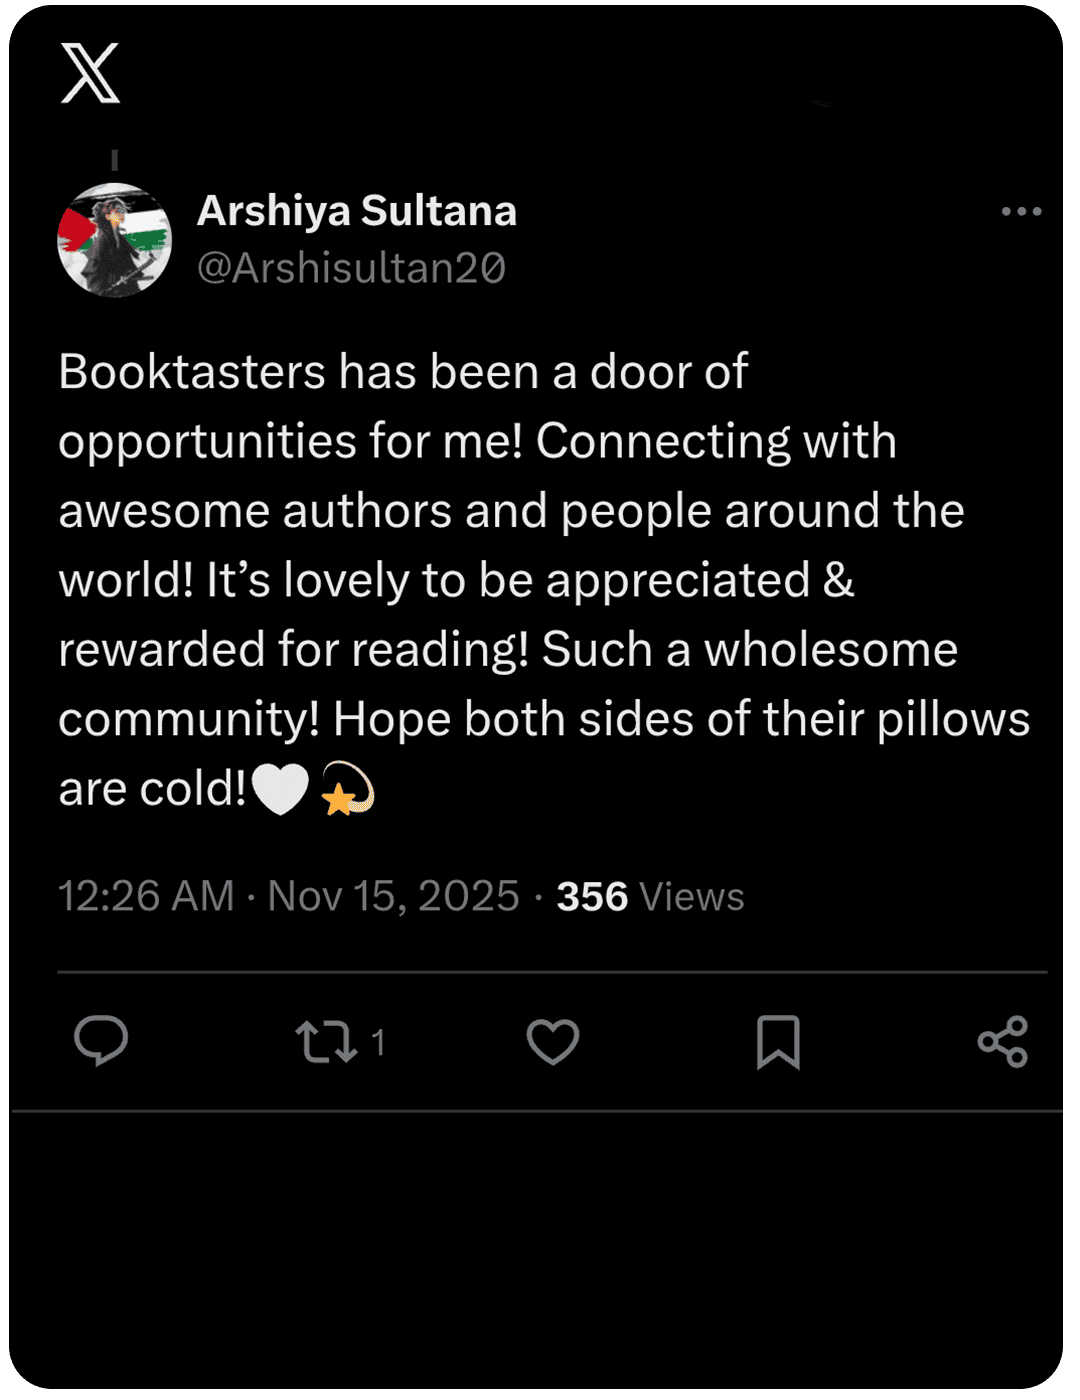Open Arshiya Sultana's profile picture
This screenshot has height=1400, width=1080.
[x=114, y=240]
